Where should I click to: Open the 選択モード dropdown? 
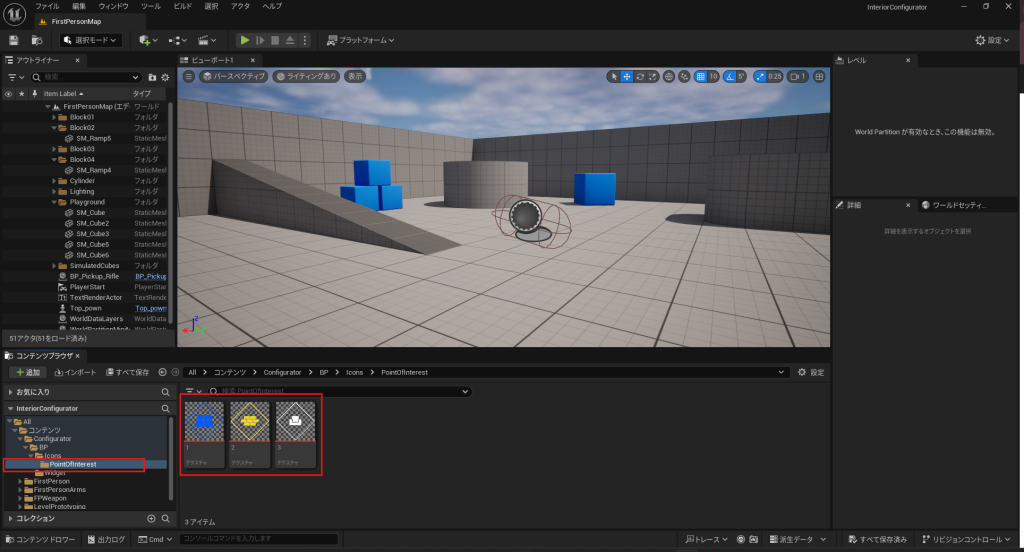click(91, 40)
